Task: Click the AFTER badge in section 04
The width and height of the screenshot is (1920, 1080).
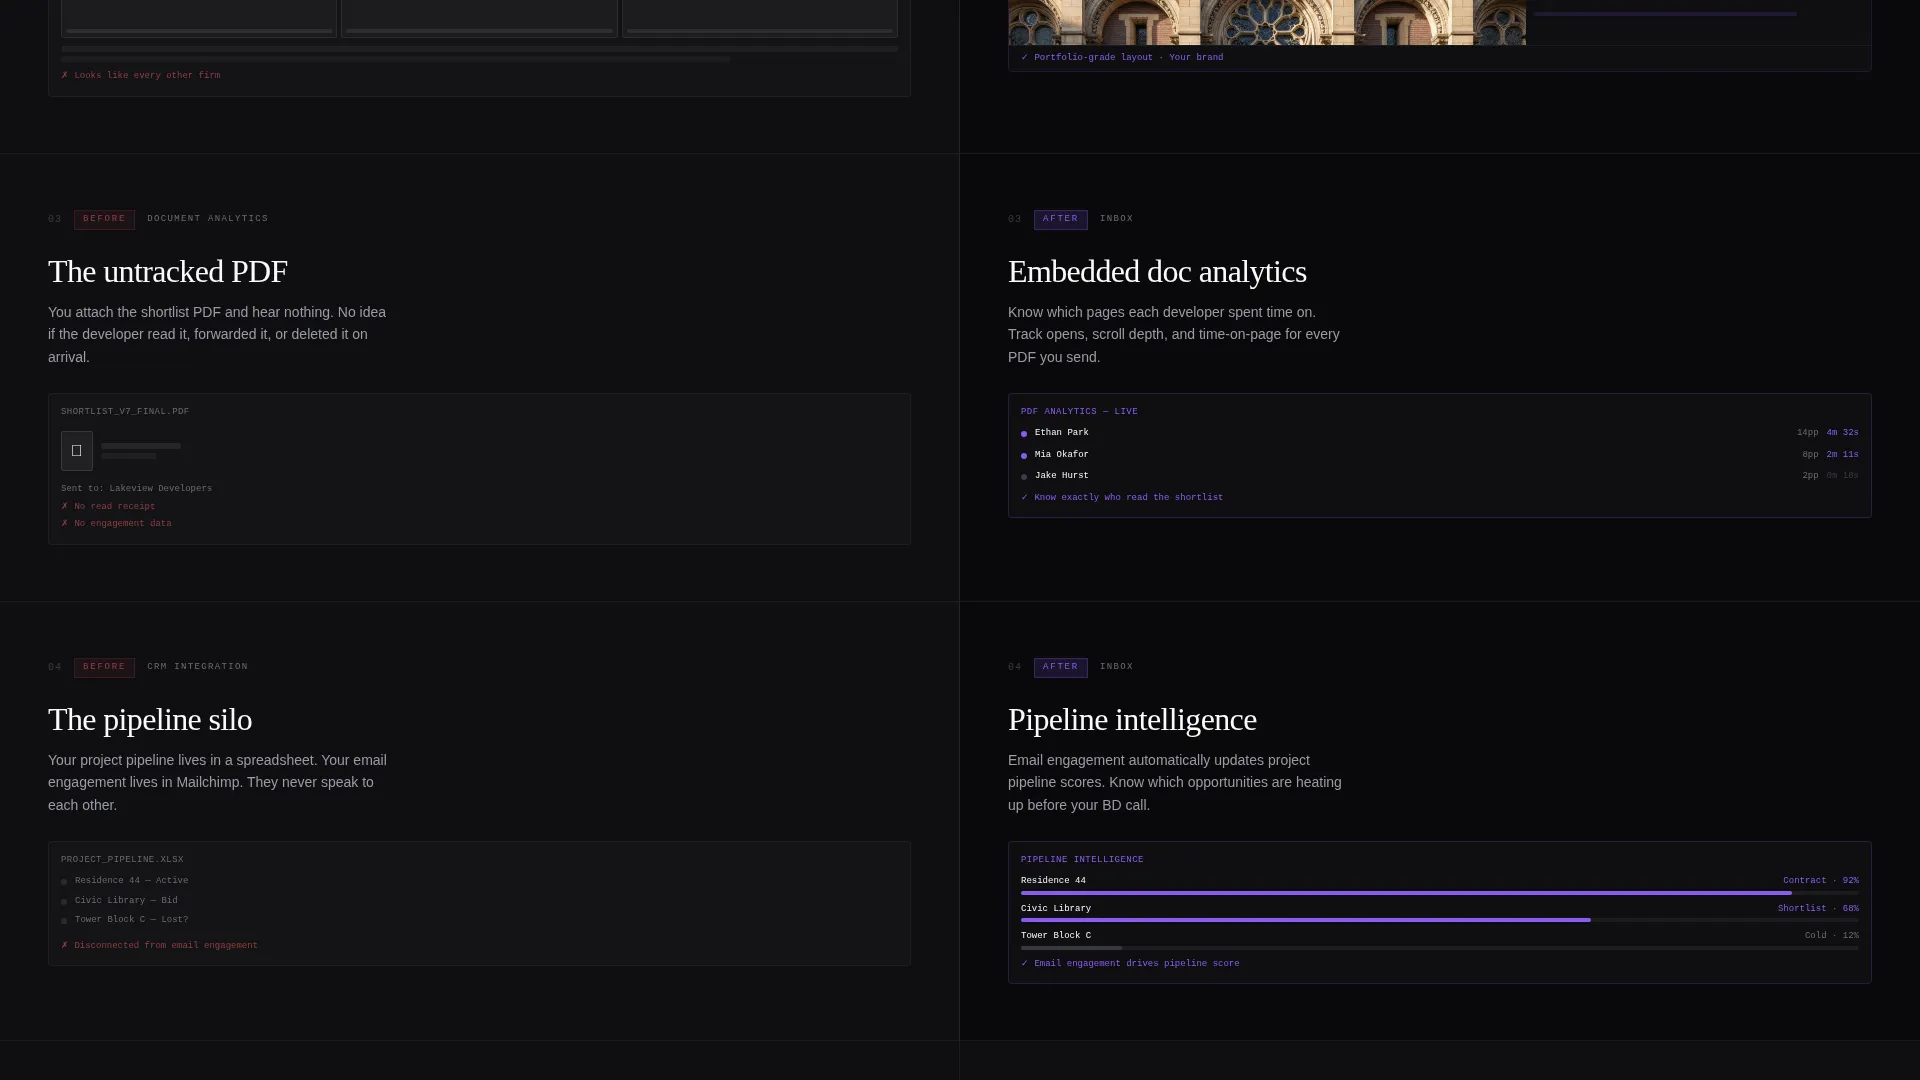Action: pyautogui.click(x=1061, y=667)
